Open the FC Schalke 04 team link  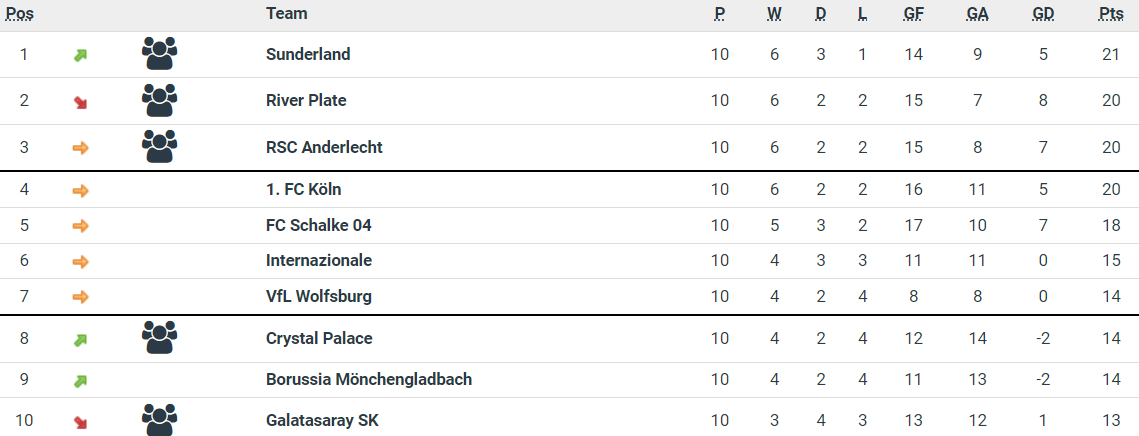pos(319,225)
